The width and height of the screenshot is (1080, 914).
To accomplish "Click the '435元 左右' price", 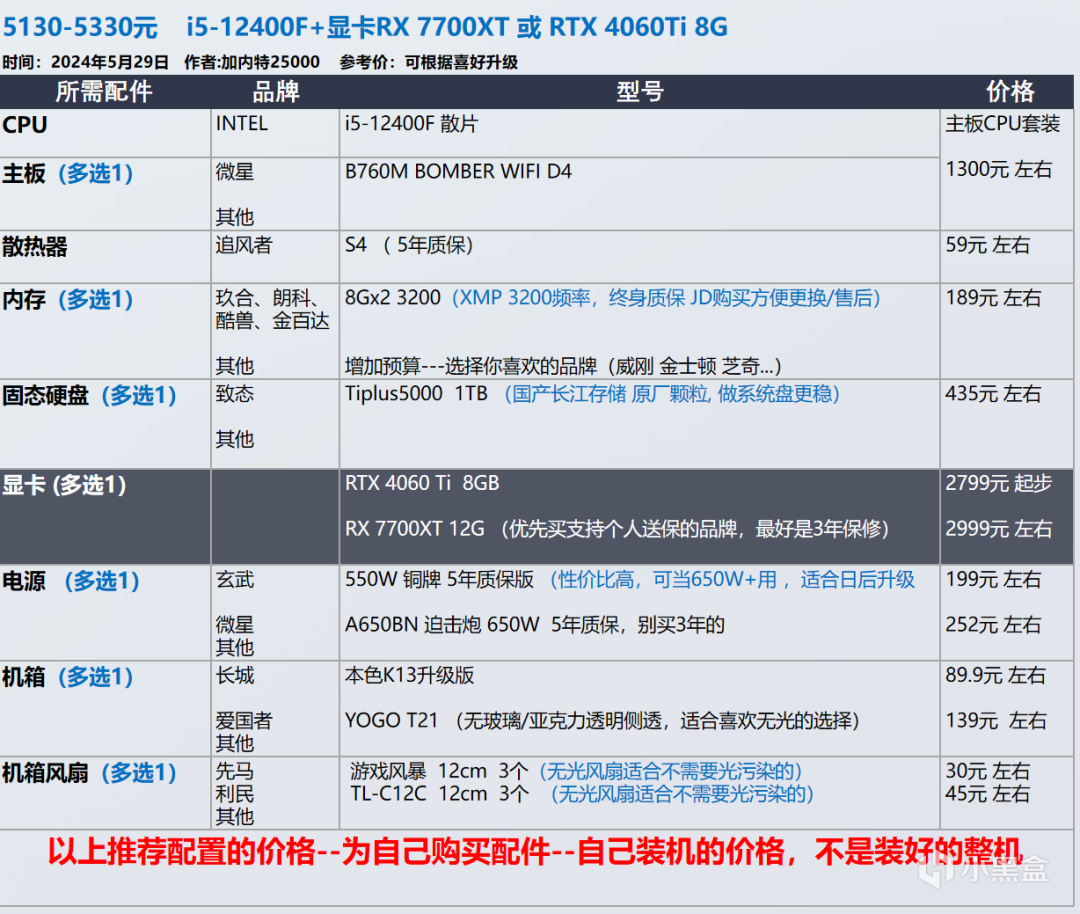I will pos(993,394).
